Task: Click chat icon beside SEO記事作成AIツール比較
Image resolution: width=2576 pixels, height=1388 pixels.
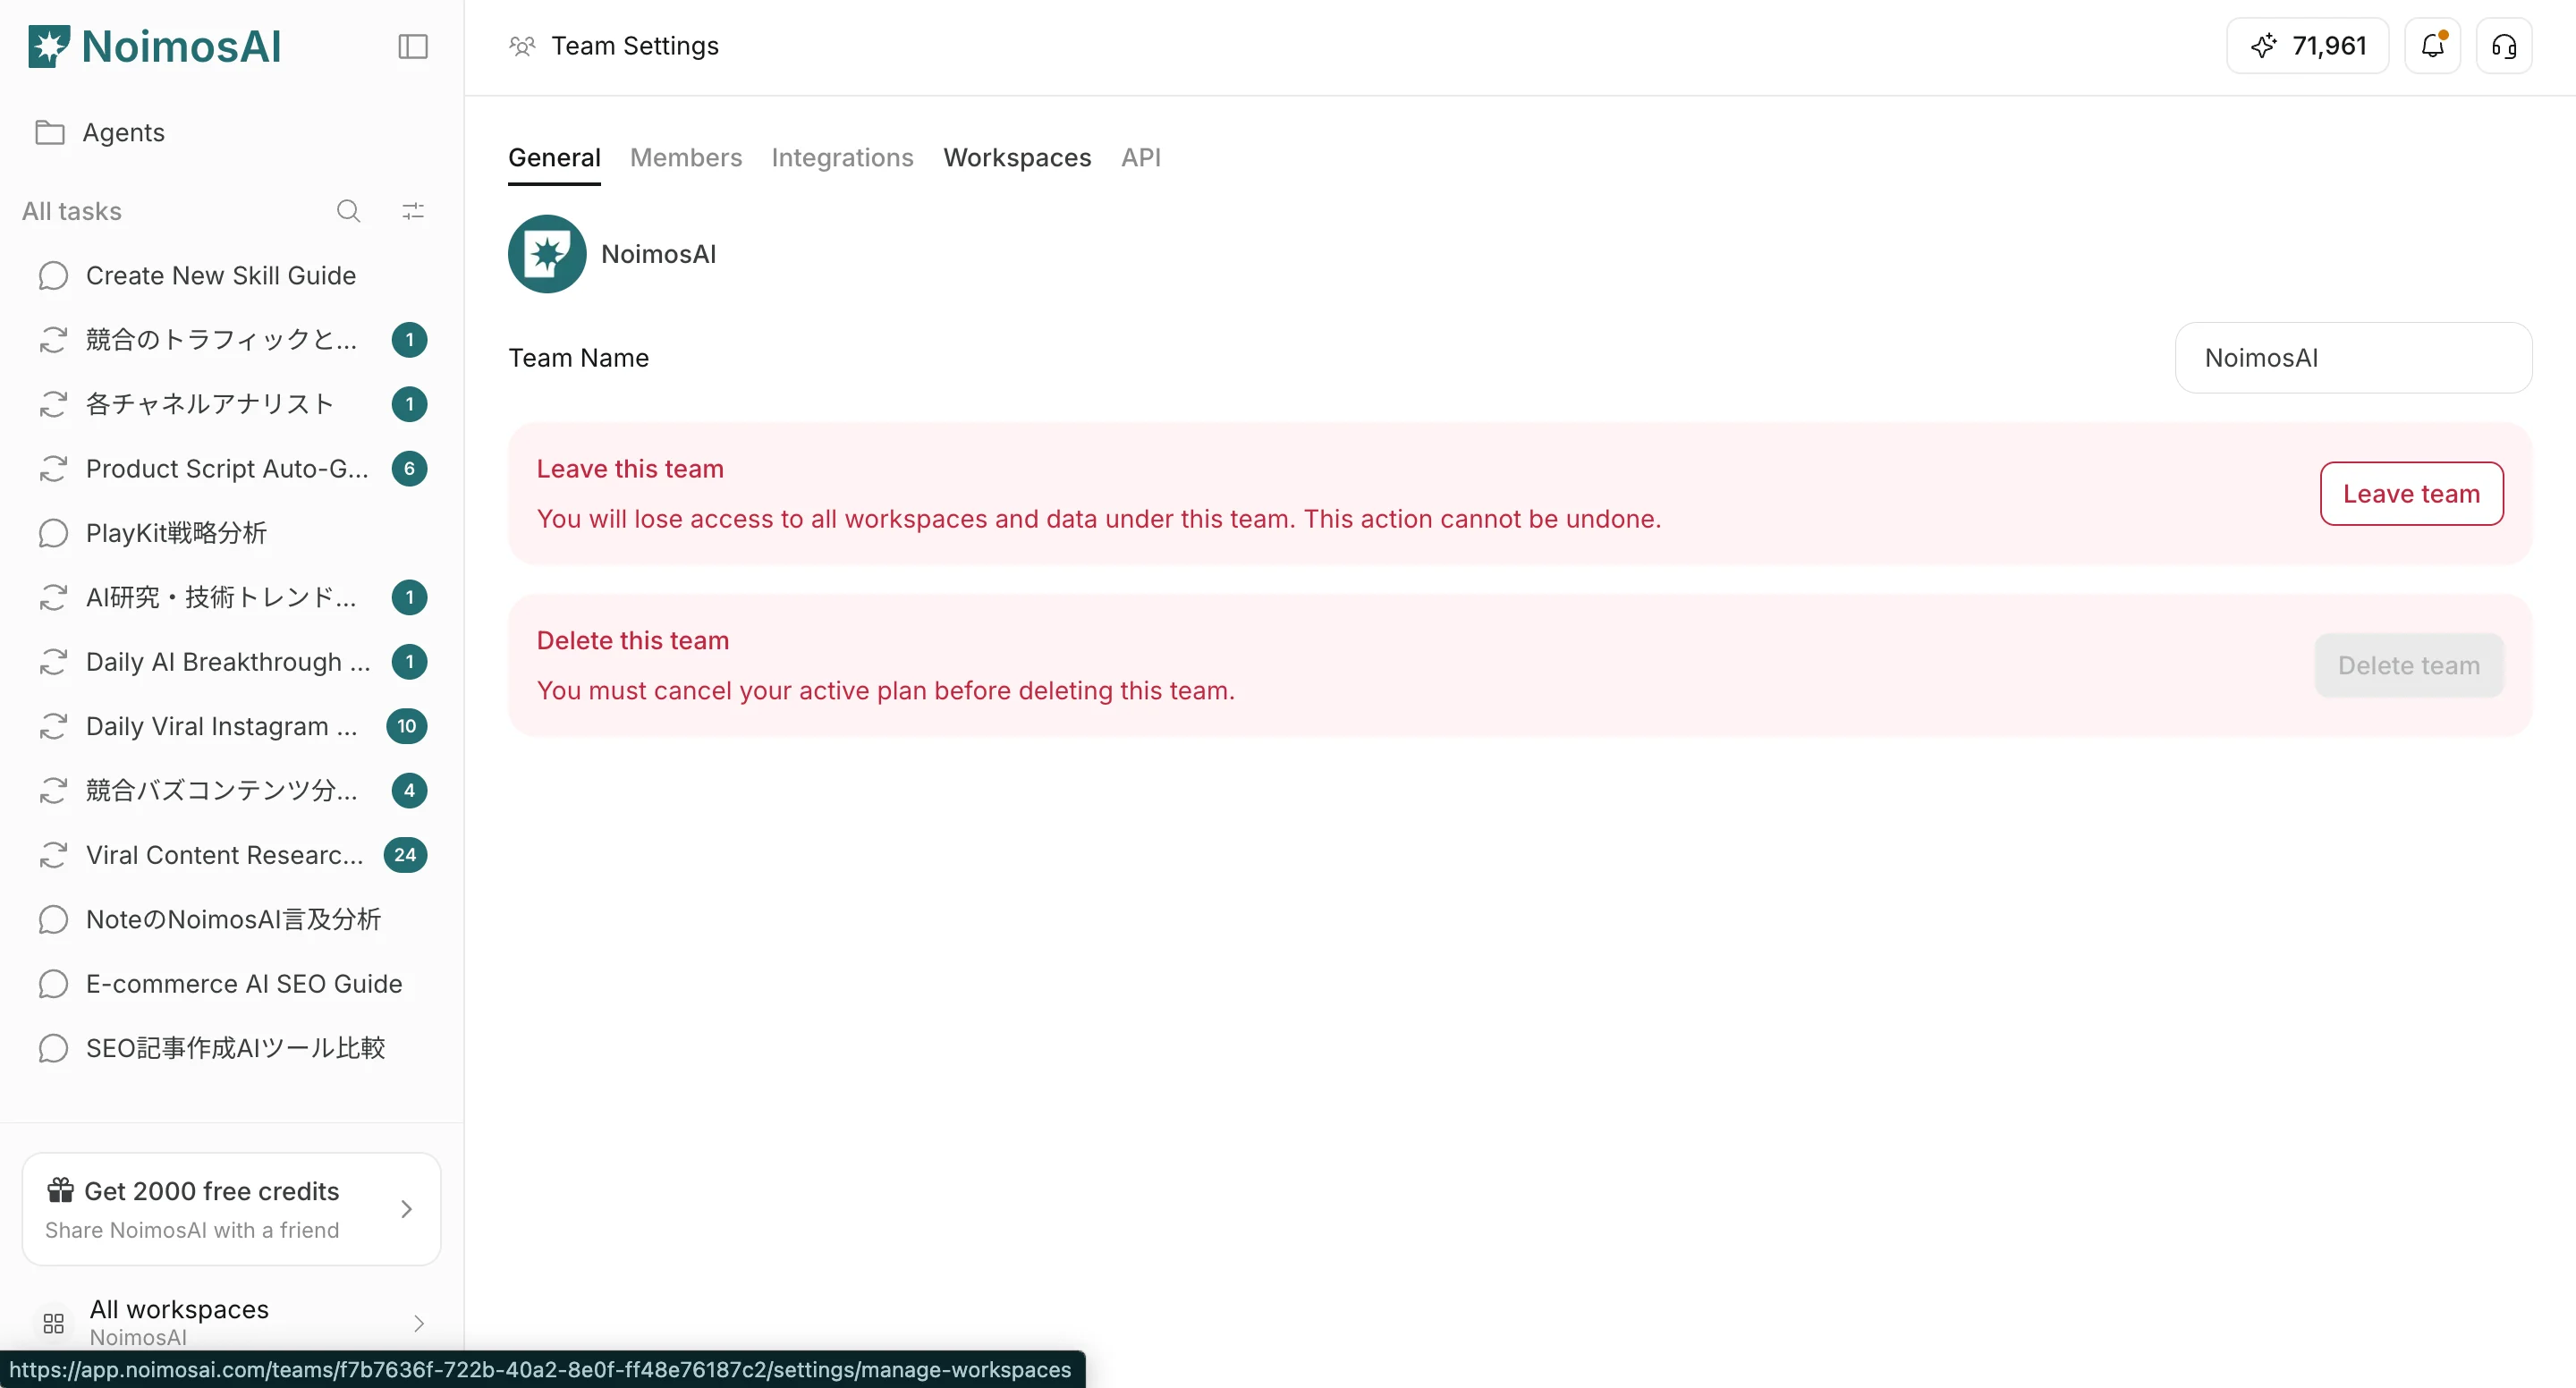Action: pyautogui.click(x=53, y=1048)
